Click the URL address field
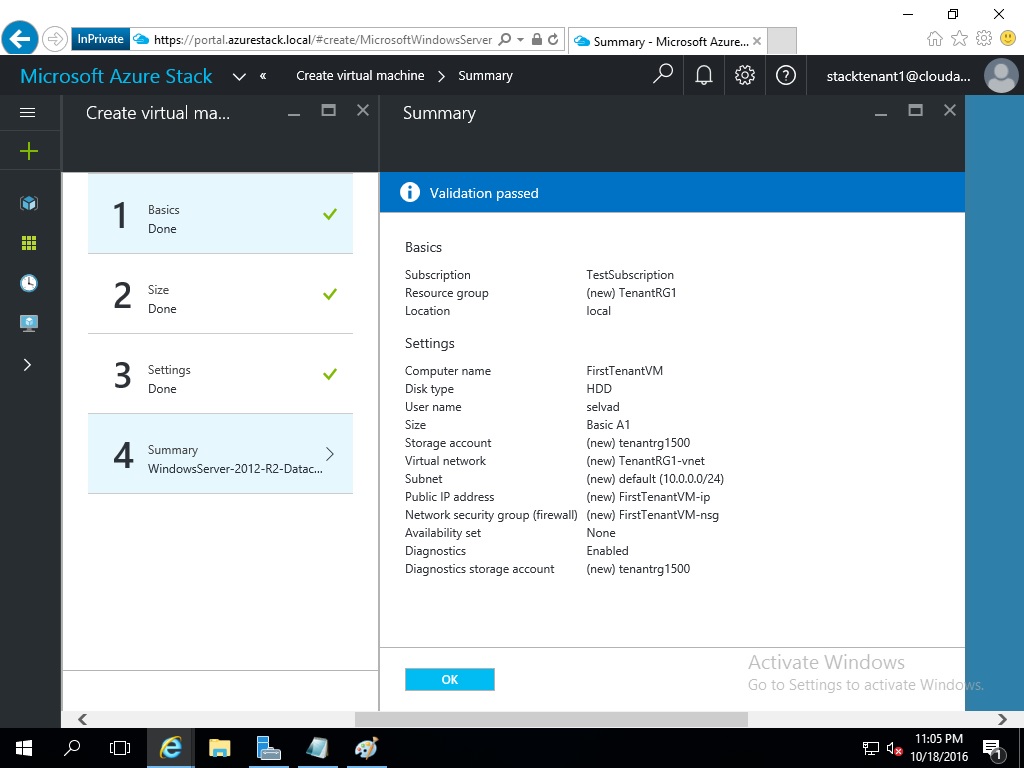The width and height of the screenshot is (1024, 768). 323,40
